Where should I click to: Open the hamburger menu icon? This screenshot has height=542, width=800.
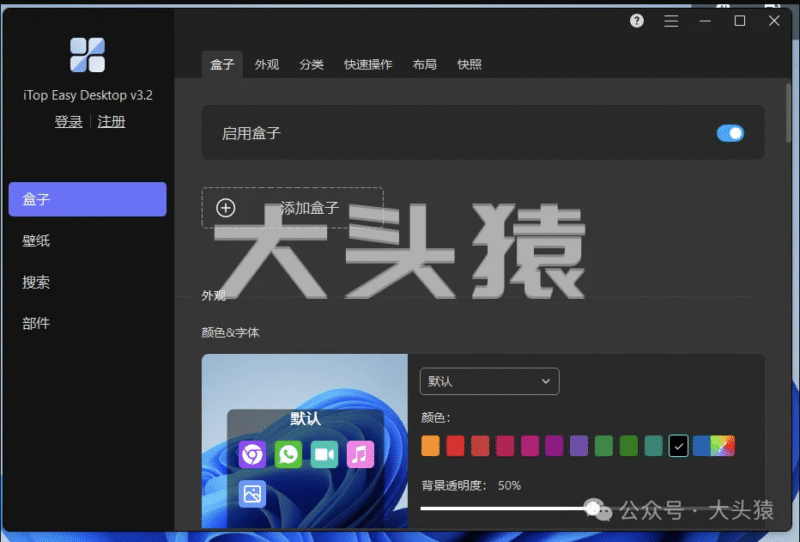tap(671, 21)
